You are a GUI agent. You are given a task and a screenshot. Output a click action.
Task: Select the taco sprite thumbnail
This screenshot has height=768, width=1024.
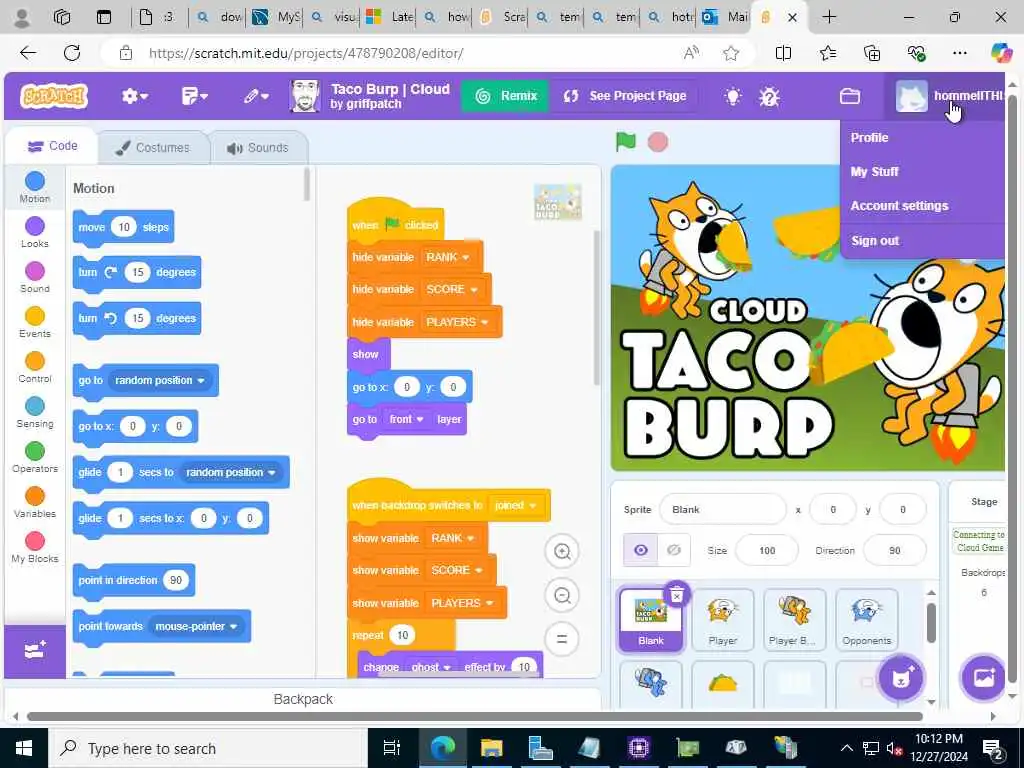722,684
